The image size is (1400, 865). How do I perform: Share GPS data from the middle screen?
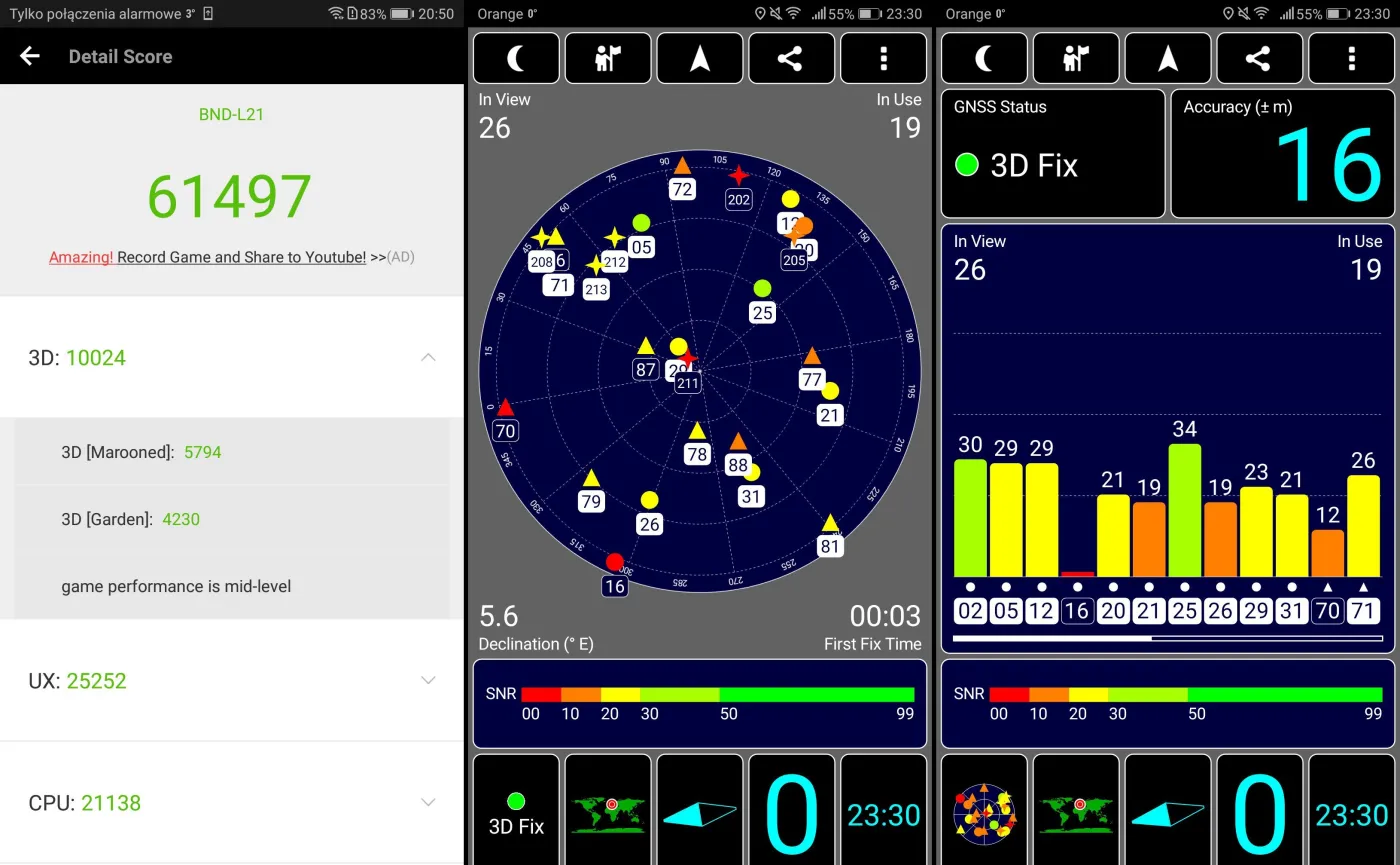point(791,58)
